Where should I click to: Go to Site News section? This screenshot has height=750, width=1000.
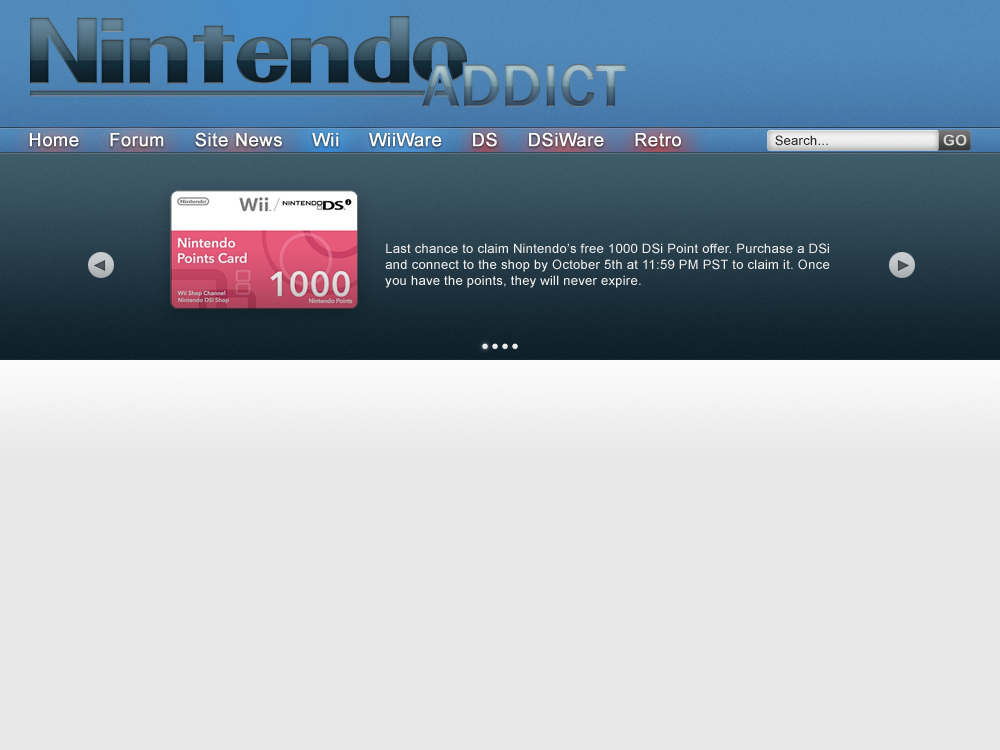coord(239,140)
